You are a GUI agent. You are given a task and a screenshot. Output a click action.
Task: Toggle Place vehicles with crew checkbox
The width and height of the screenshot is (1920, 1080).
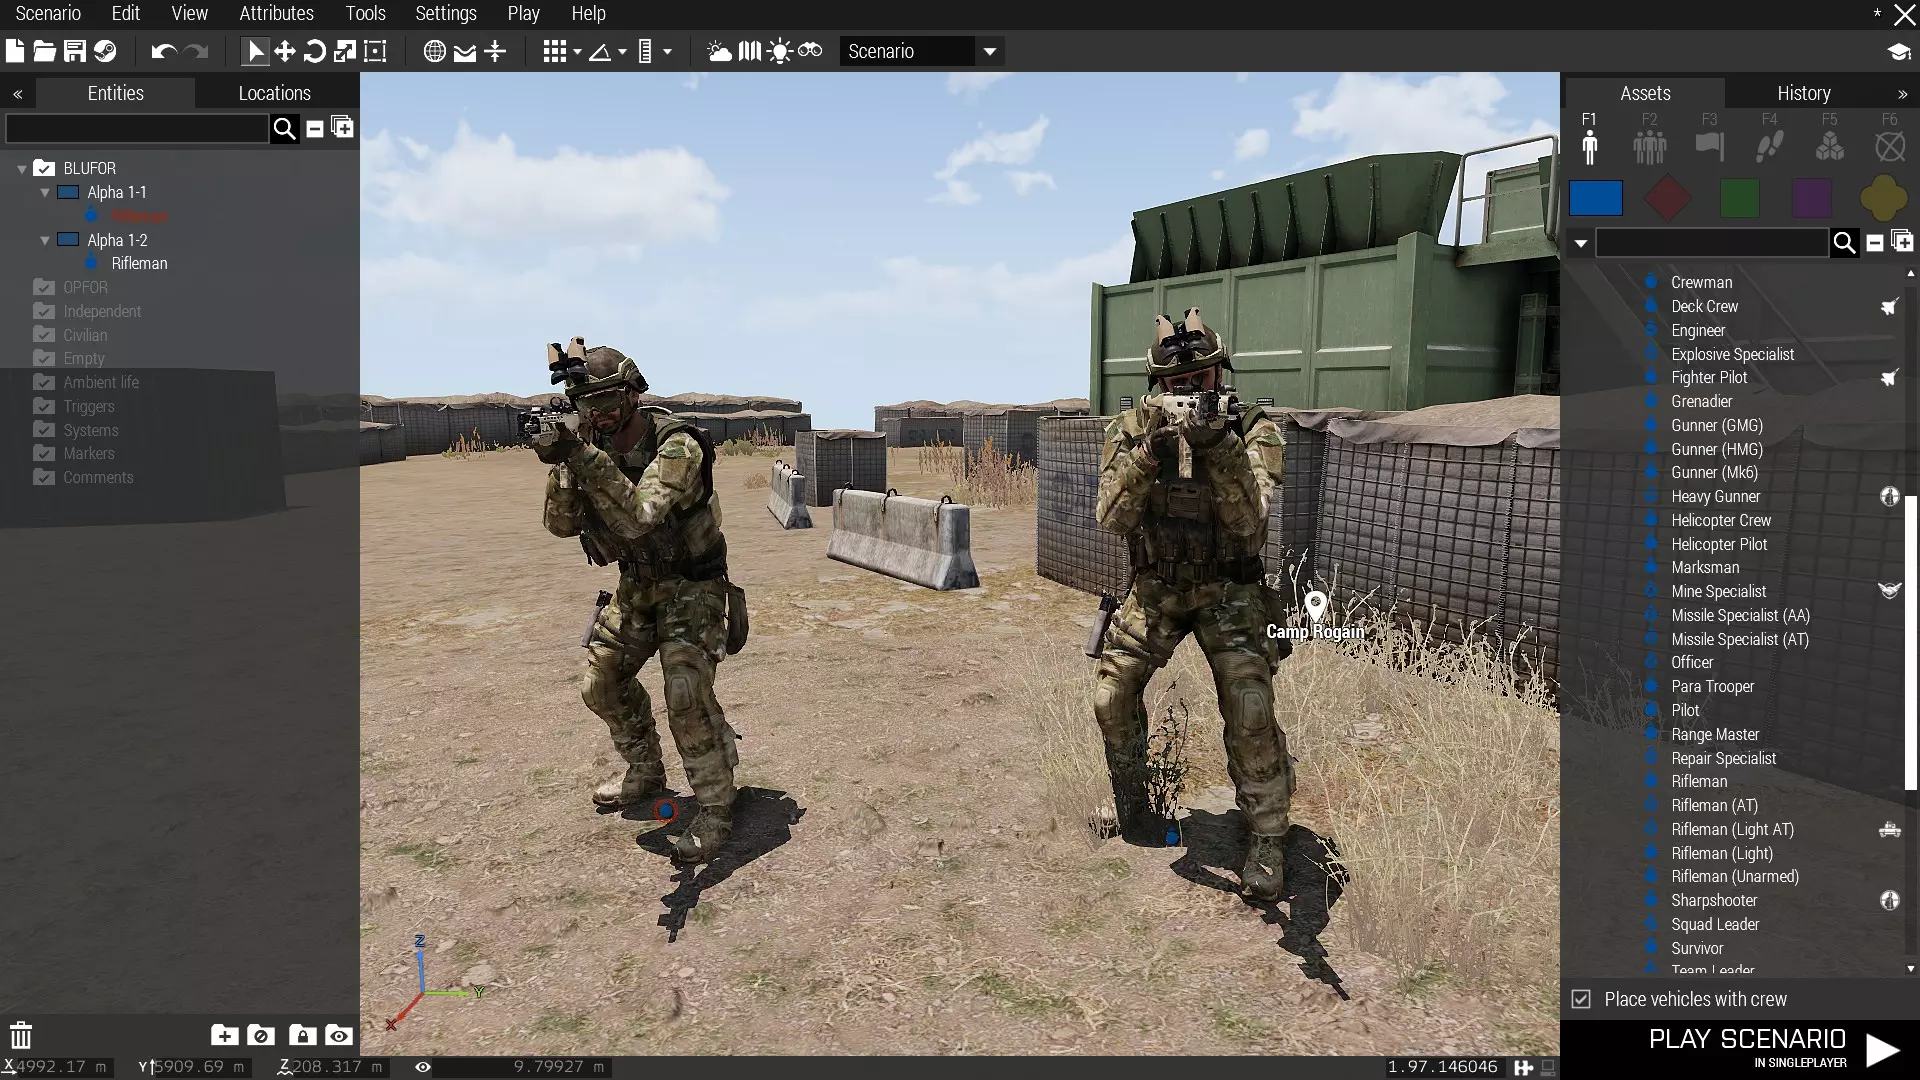click(1581, 999)
